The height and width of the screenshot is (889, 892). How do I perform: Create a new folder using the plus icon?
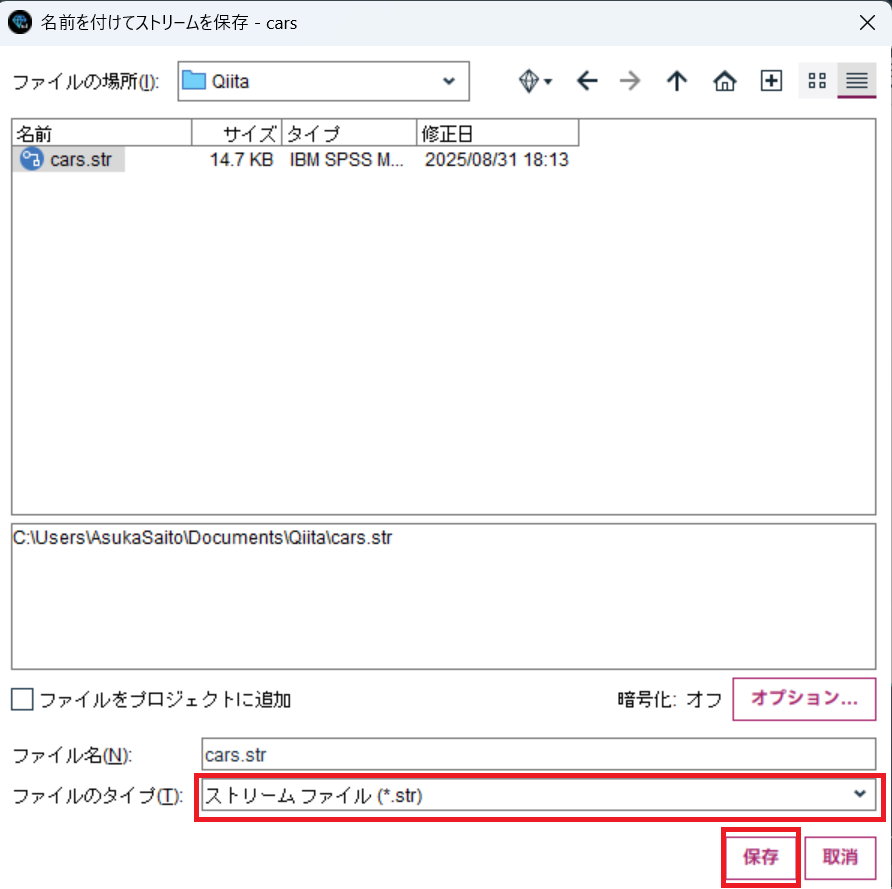click(x=770, y=81)
